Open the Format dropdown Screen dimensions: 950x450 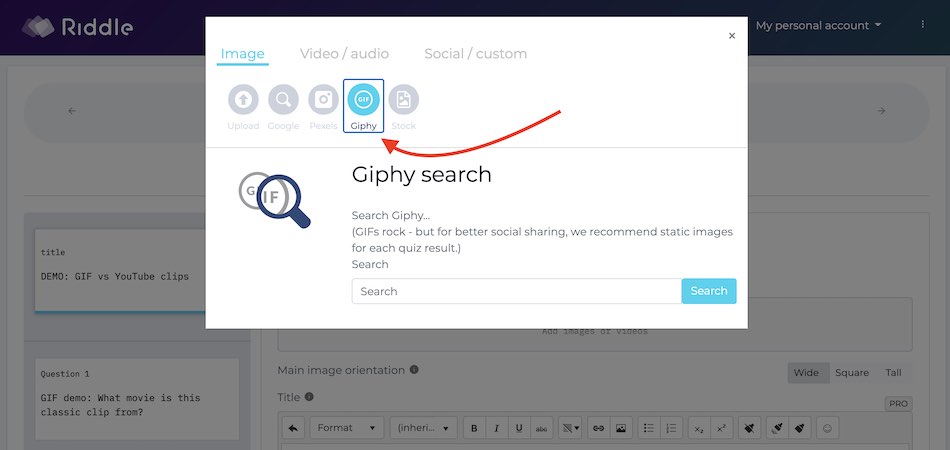coord(347,428)
